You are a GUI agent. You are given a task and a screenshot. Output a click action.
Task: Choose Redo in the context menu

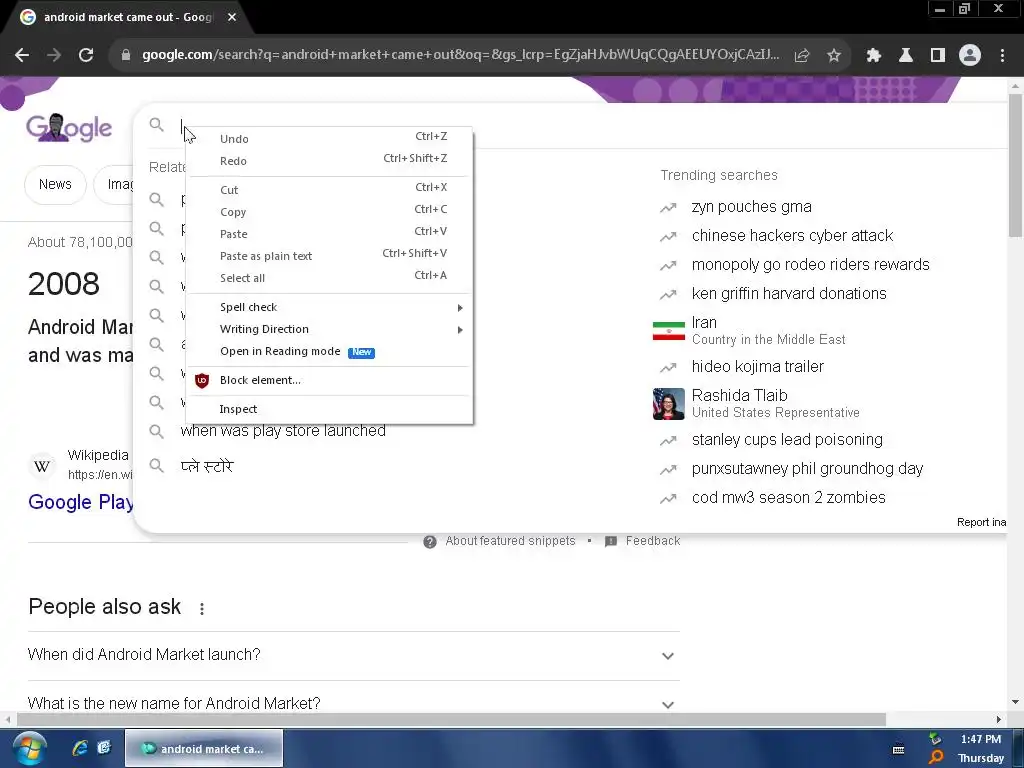coord(330,161)
